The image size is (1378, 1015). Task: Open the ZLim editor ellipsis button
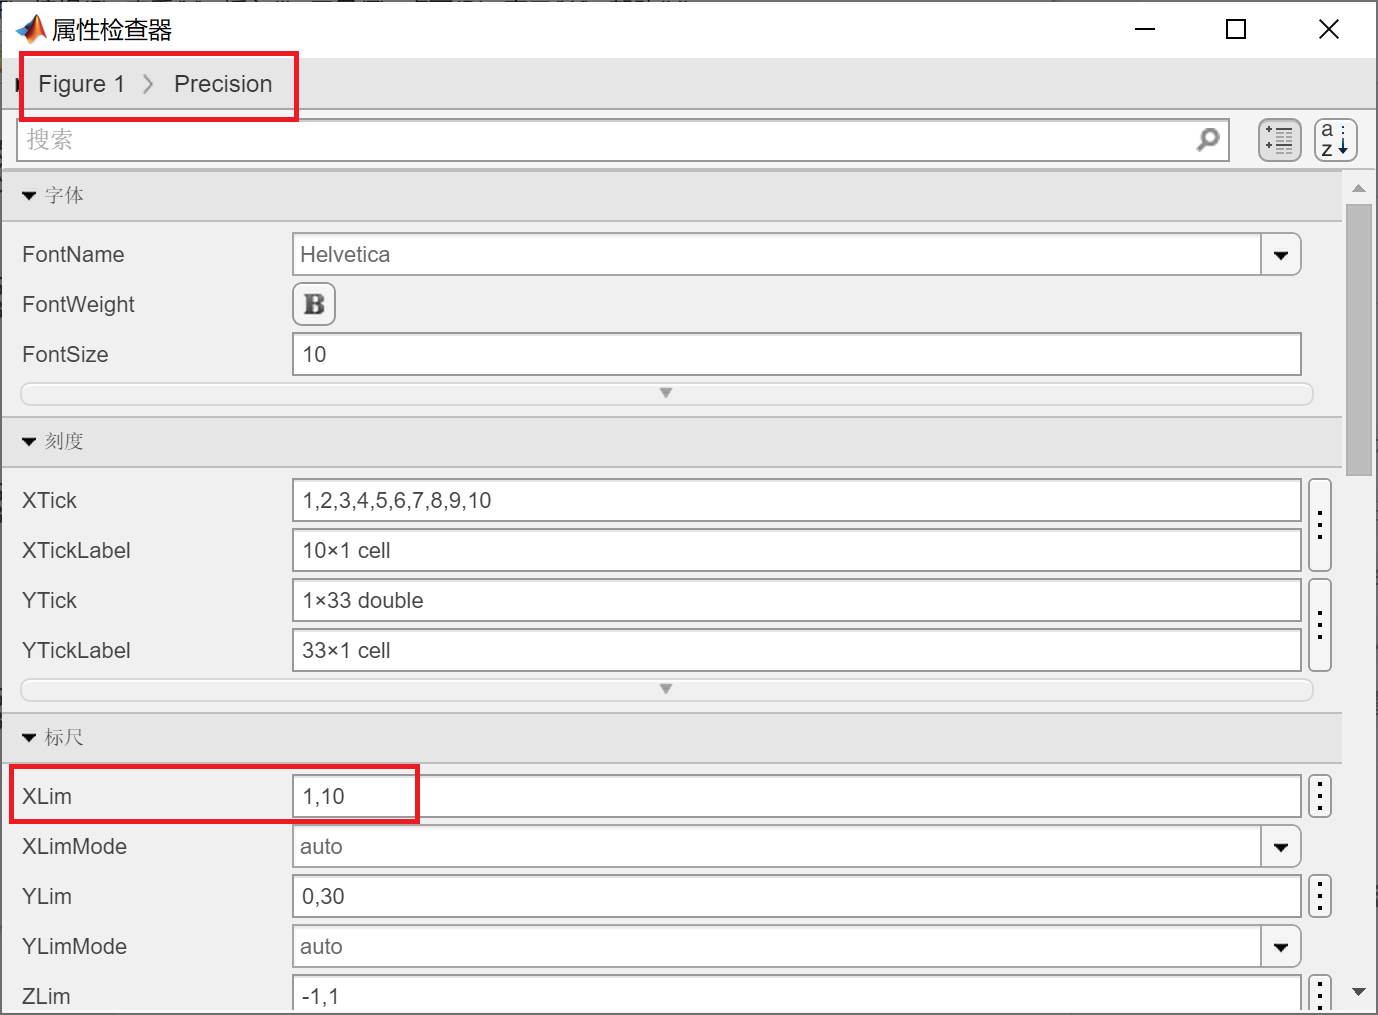click(1320, 993)
